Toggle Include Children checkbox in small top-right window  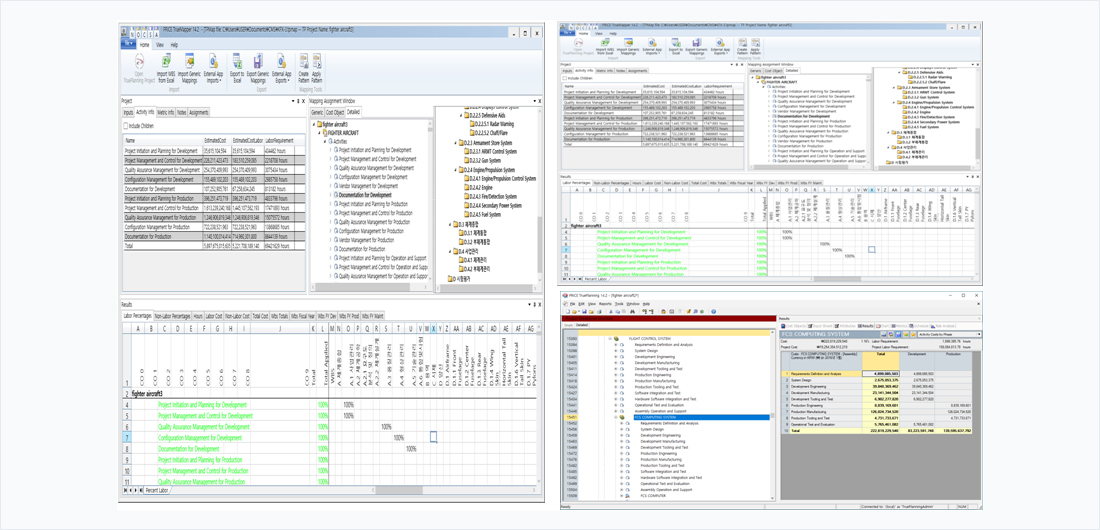565,78
